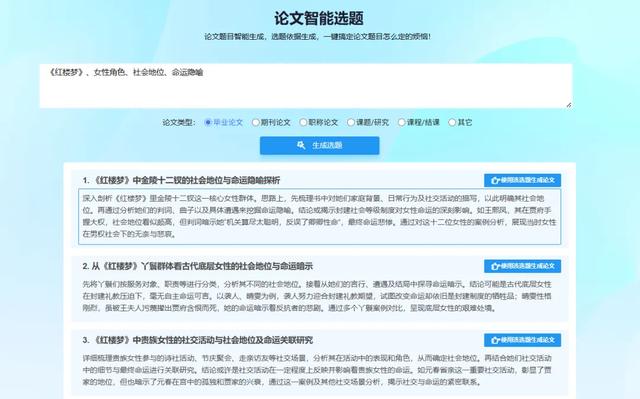
Task: Select the 毕业论文 radio button
Action: [x=208, y=122]
